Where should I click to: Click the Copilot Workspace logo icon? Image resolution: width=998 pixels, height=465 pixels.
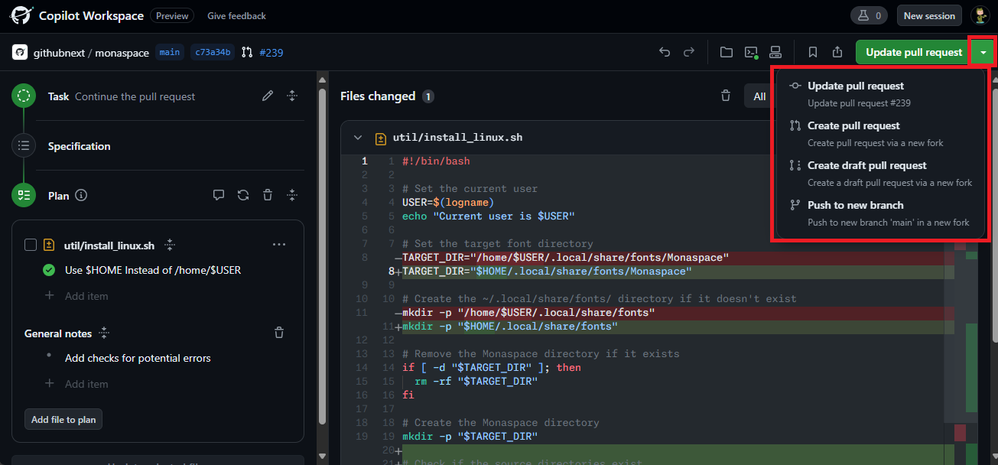click(x=22, y=15)
